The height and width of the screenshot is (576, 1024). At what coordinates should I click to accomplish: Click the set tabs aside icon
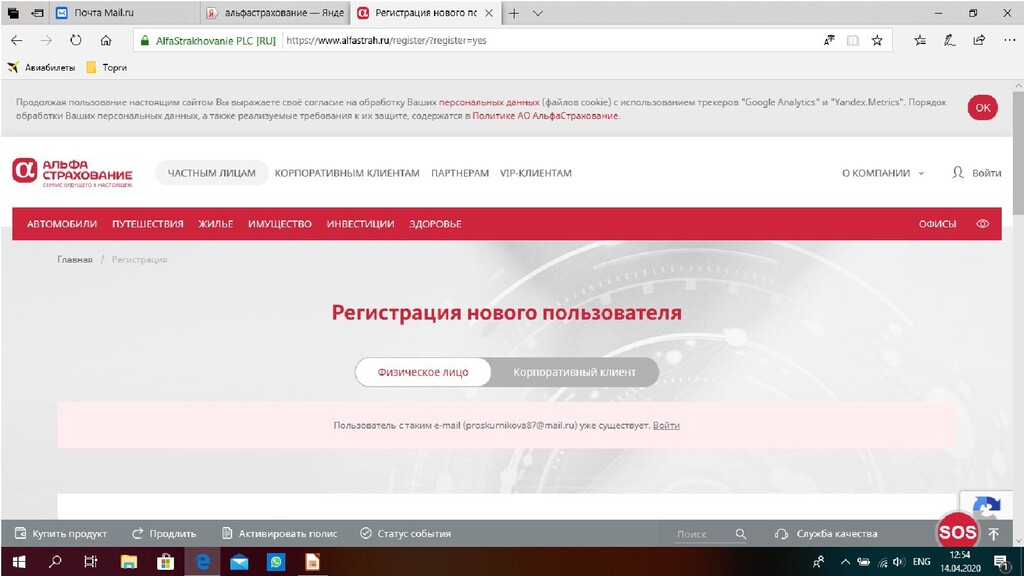click(38, 13)
